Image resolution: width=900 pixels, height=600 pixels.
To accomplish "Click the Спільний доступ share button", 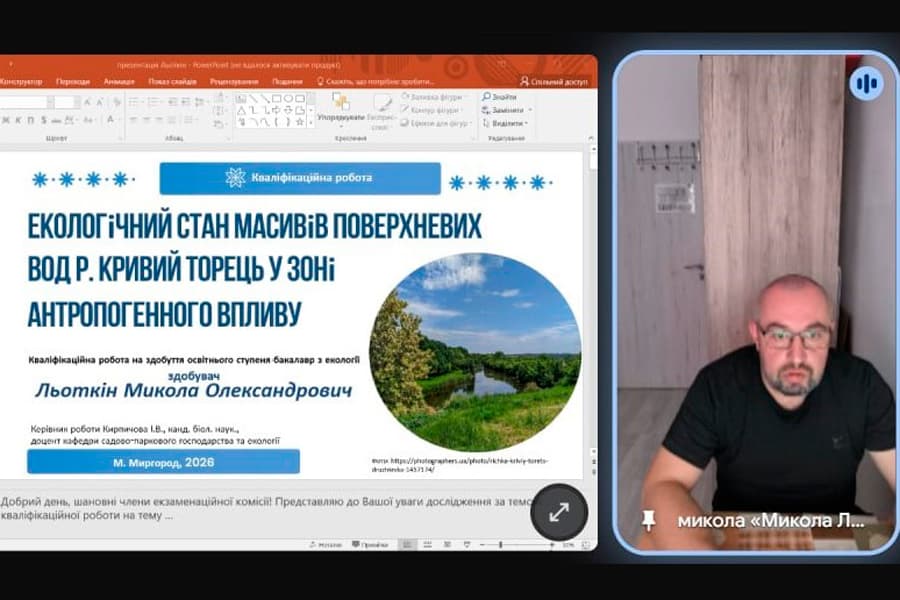I will pos(554,82).
